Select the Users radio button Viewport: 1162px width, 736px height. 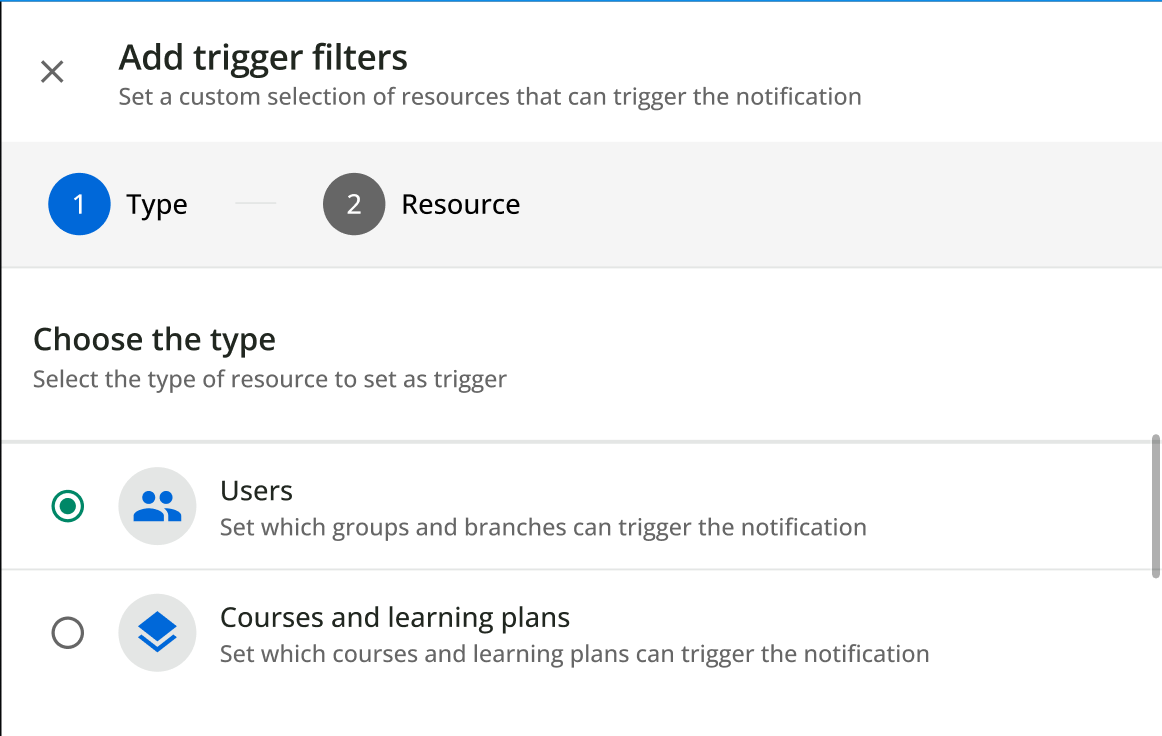68,506
